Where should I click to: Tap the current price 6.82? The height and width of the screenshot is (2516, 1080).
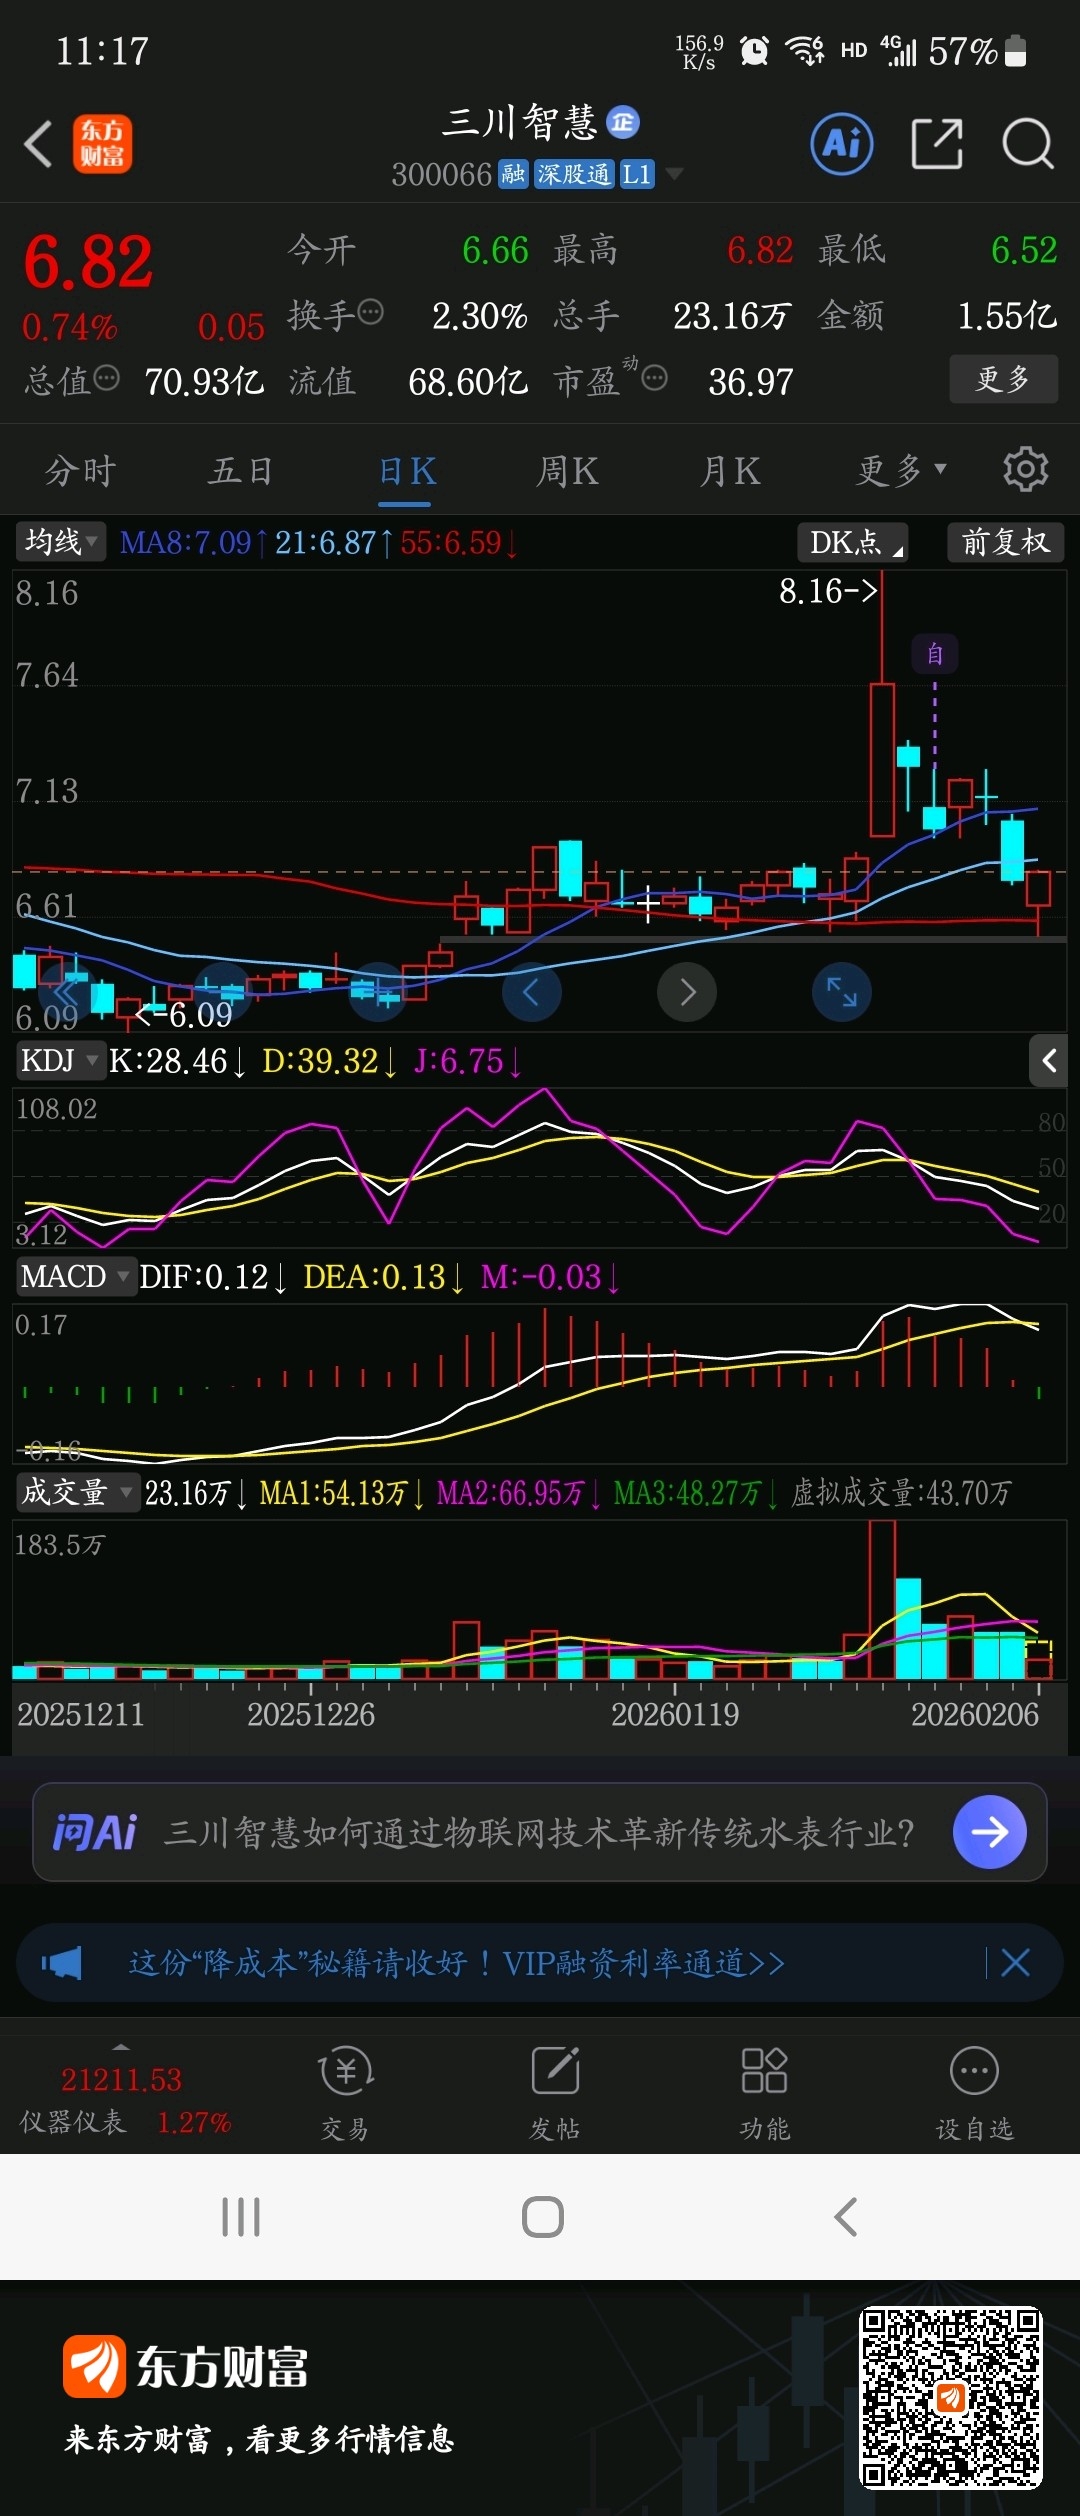click(x=88, y=262)
